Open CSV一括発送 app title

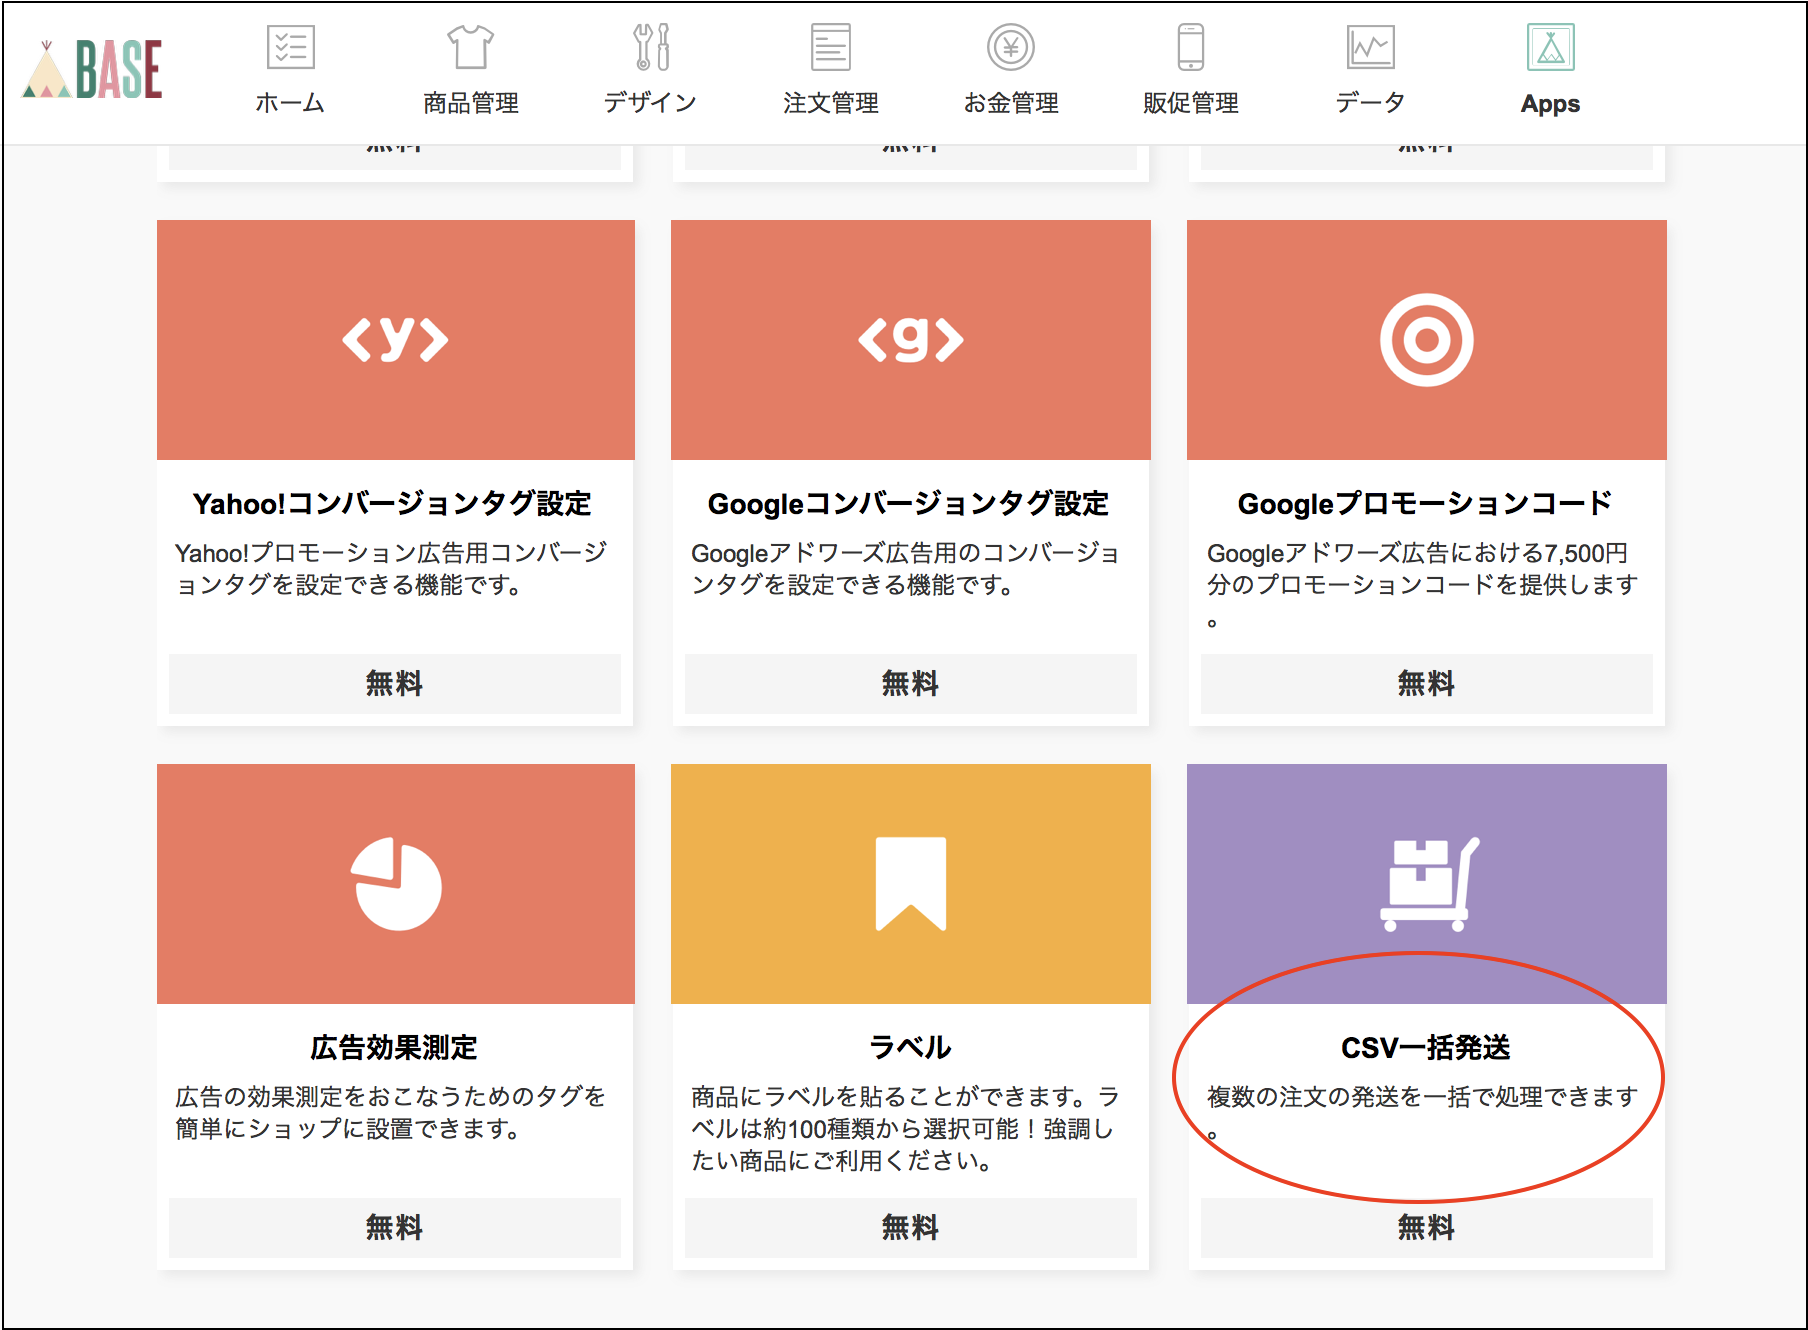click(x=1426, y=1047)
